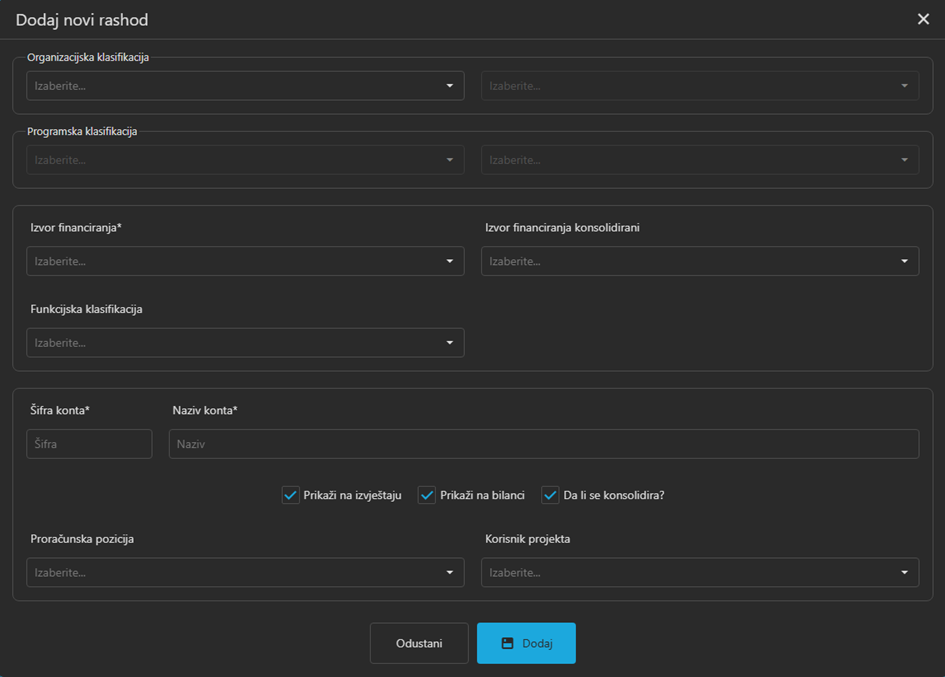Click arrow icon of Korisnik projekta combo

(x=904, y=573)
